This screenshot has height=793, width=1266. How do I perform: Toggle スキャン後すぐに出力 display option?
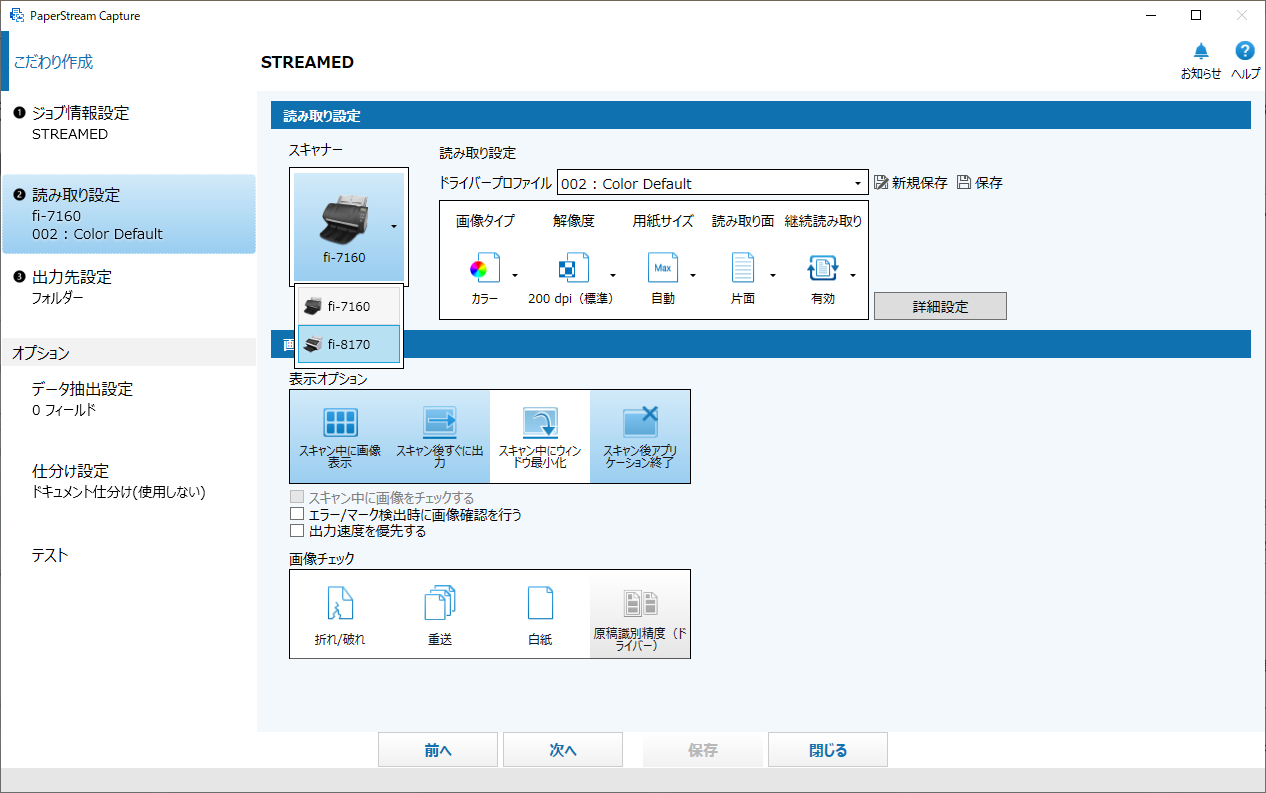pyautogui.click(x=440, y=437)
